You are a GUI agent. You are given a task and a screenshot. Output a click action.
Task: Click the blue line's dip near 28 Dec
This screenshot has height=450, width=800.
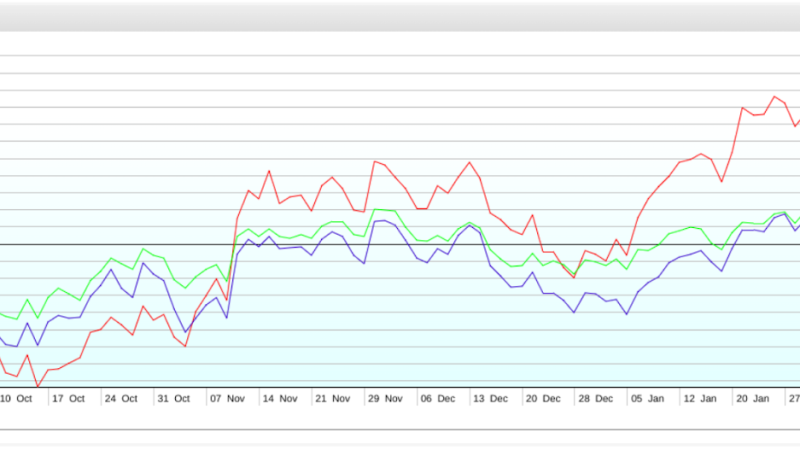coord(575,313)
